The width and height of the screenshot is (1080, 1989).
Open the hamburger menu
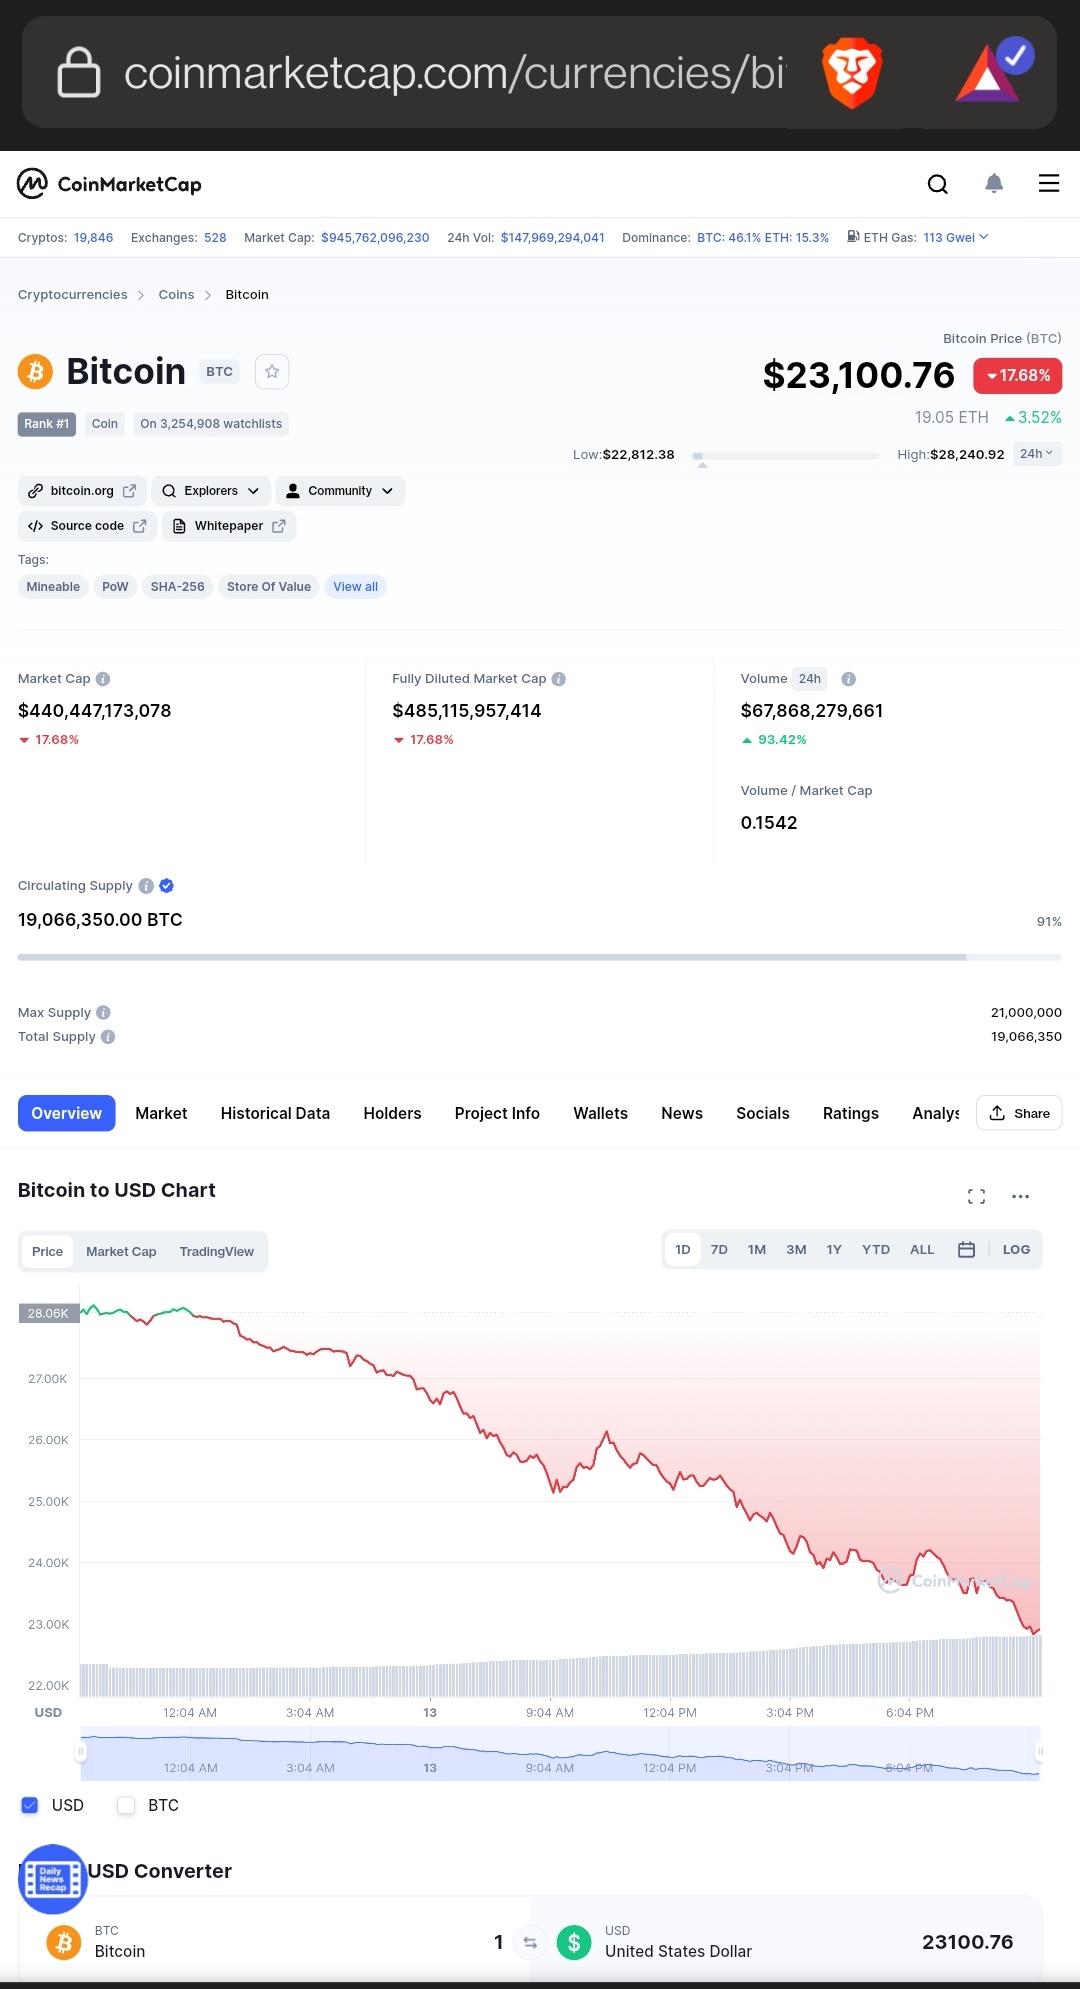click(x=1049, y=183)
